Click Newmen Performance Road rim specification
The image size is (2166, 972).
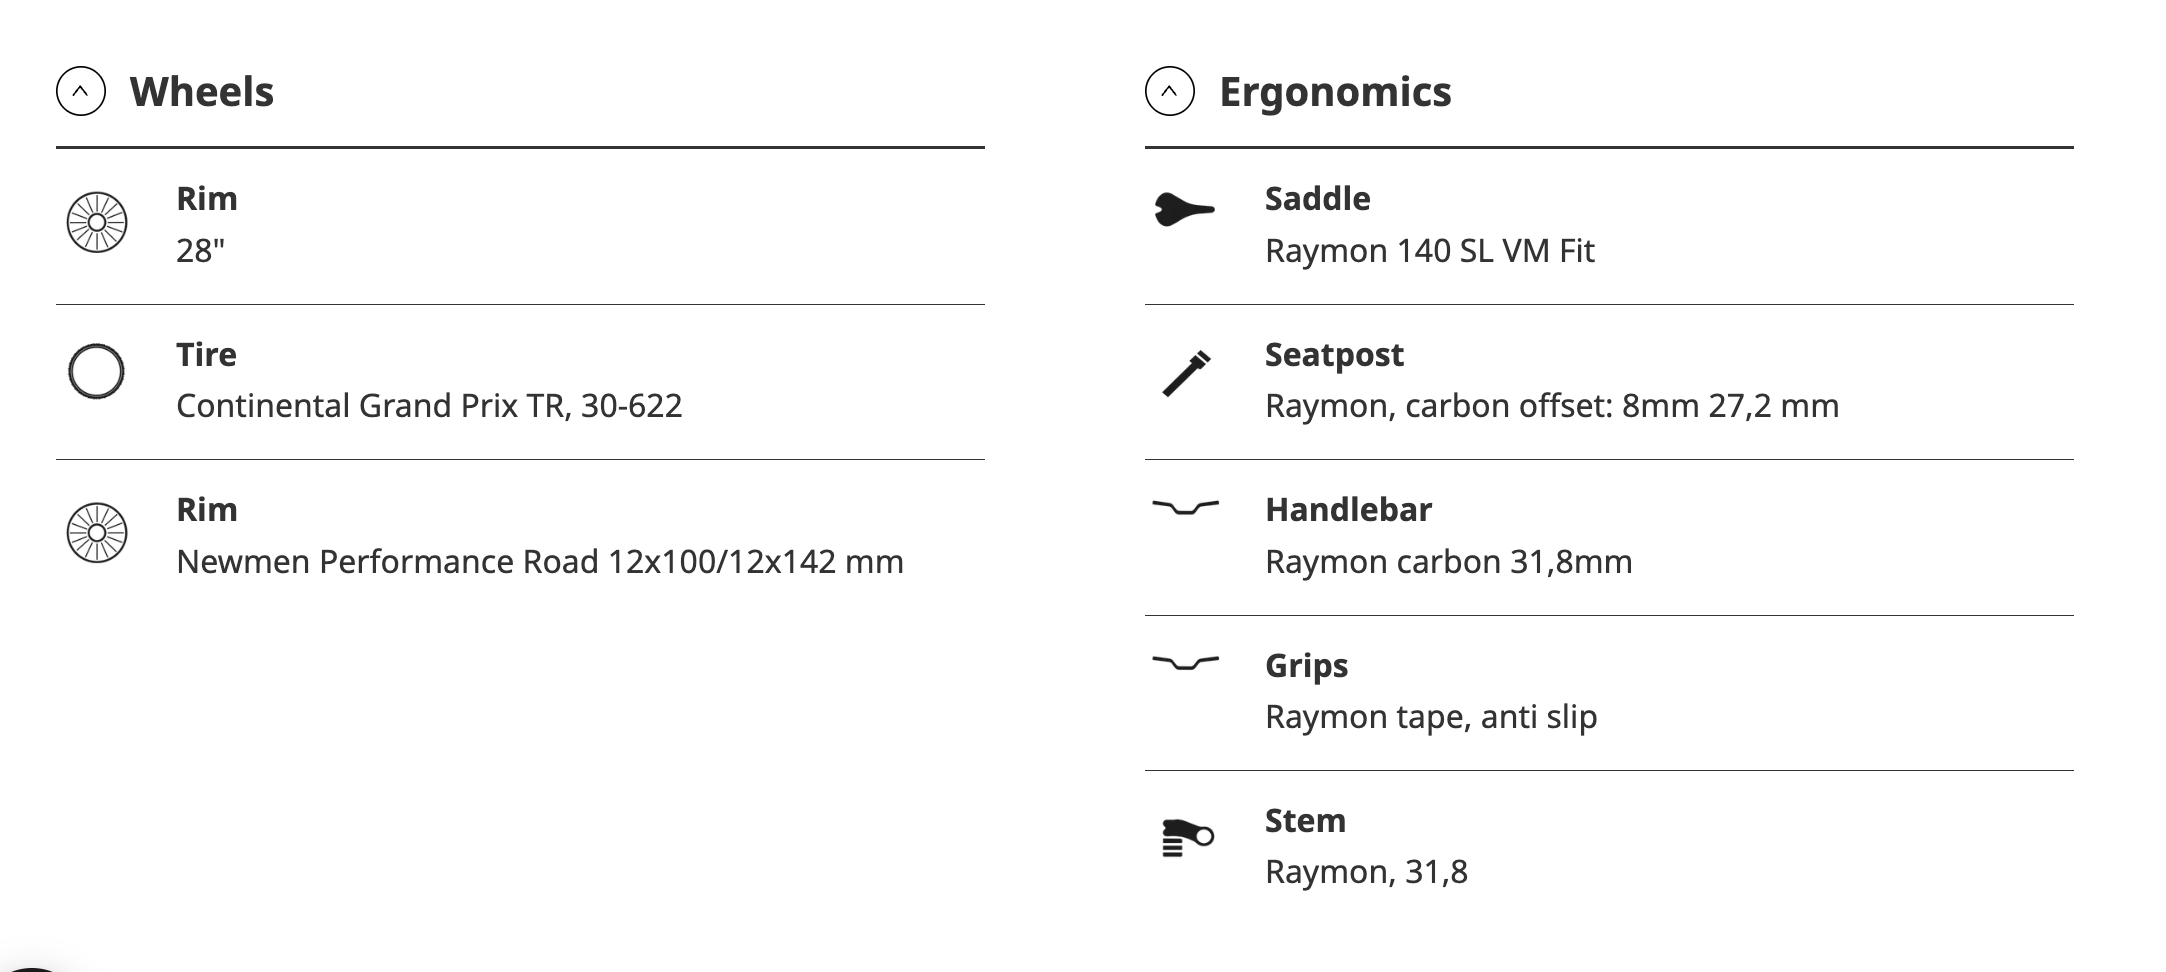pos(539,562)
